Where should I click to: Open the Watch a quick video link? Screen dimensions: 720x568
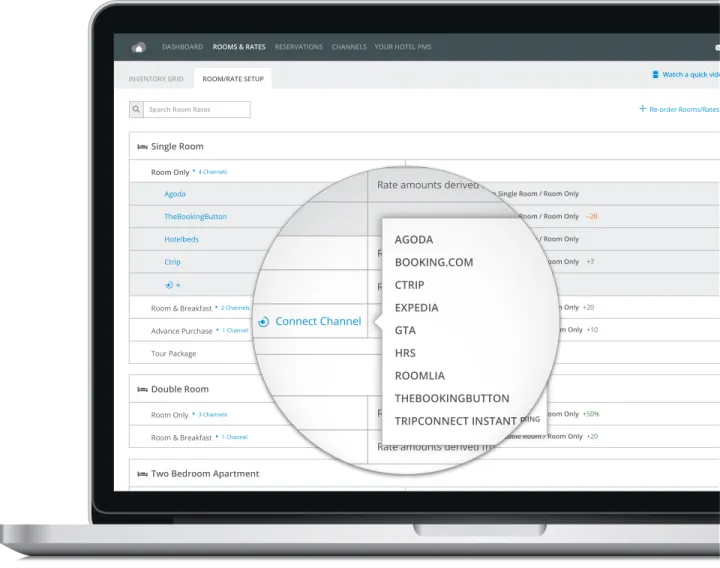[x=691, y=74]
